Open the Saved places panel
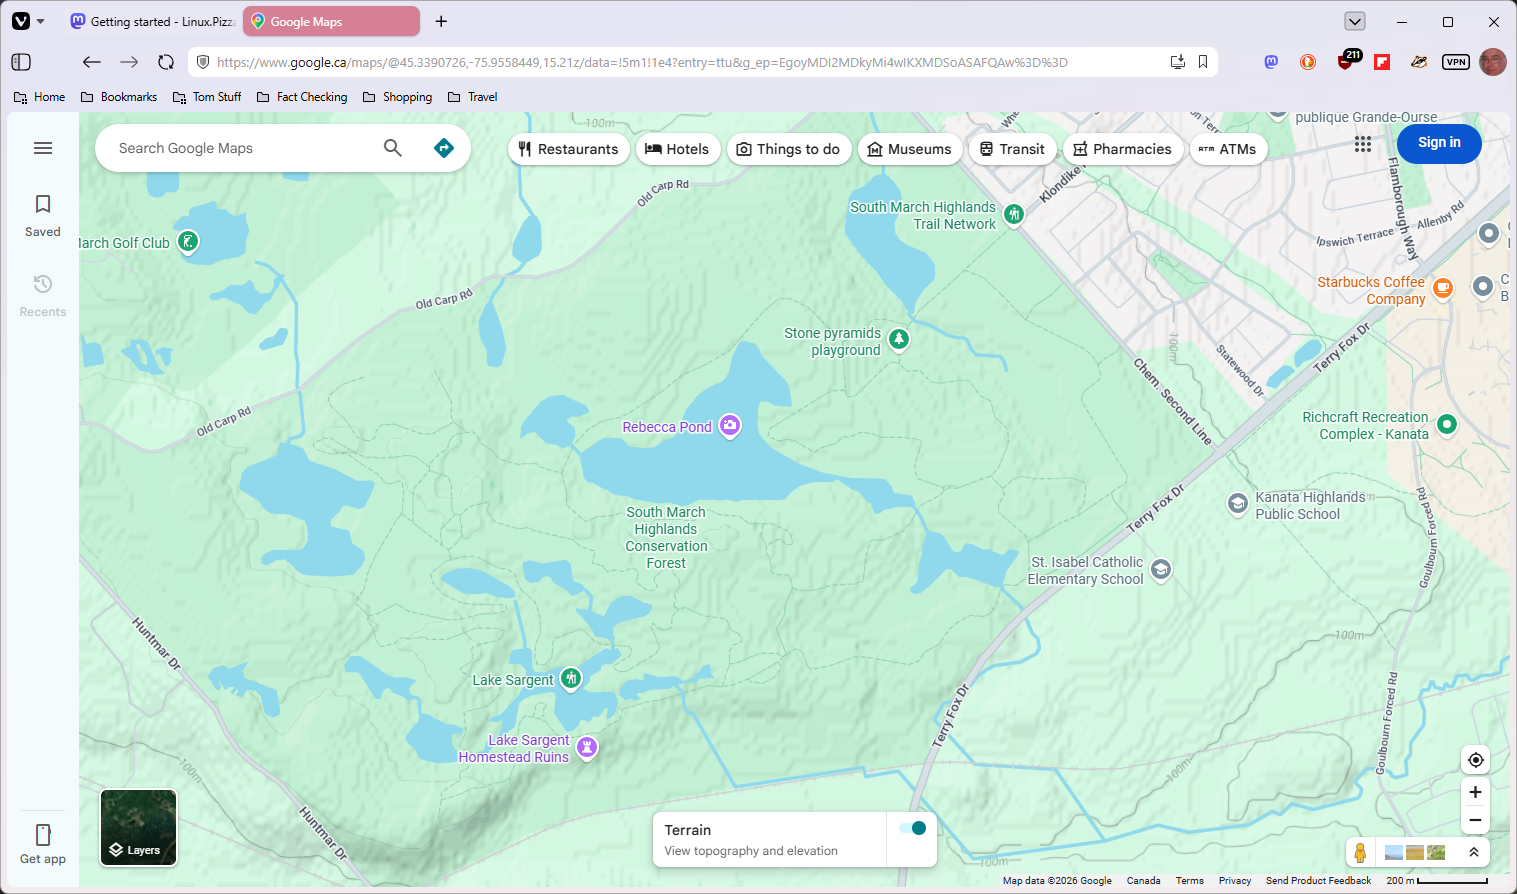 pos(43,216)
